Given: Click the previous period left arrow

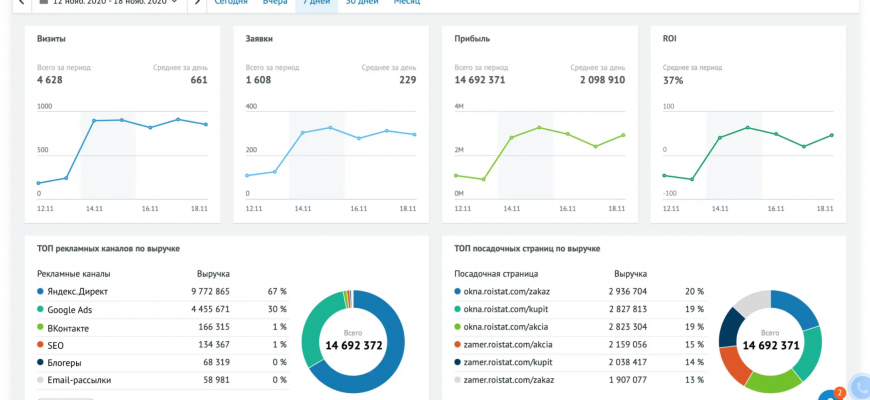Looking at the screenshot, I should click(x=21, y=3).
